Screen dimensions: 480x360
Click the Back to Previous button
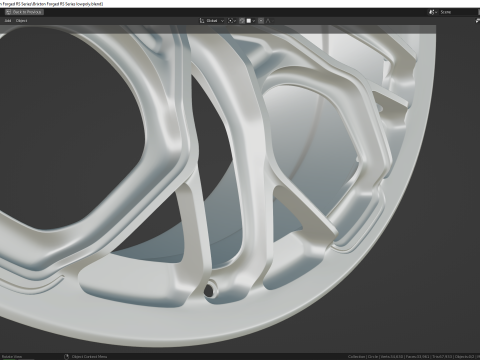tap(24, 12)
